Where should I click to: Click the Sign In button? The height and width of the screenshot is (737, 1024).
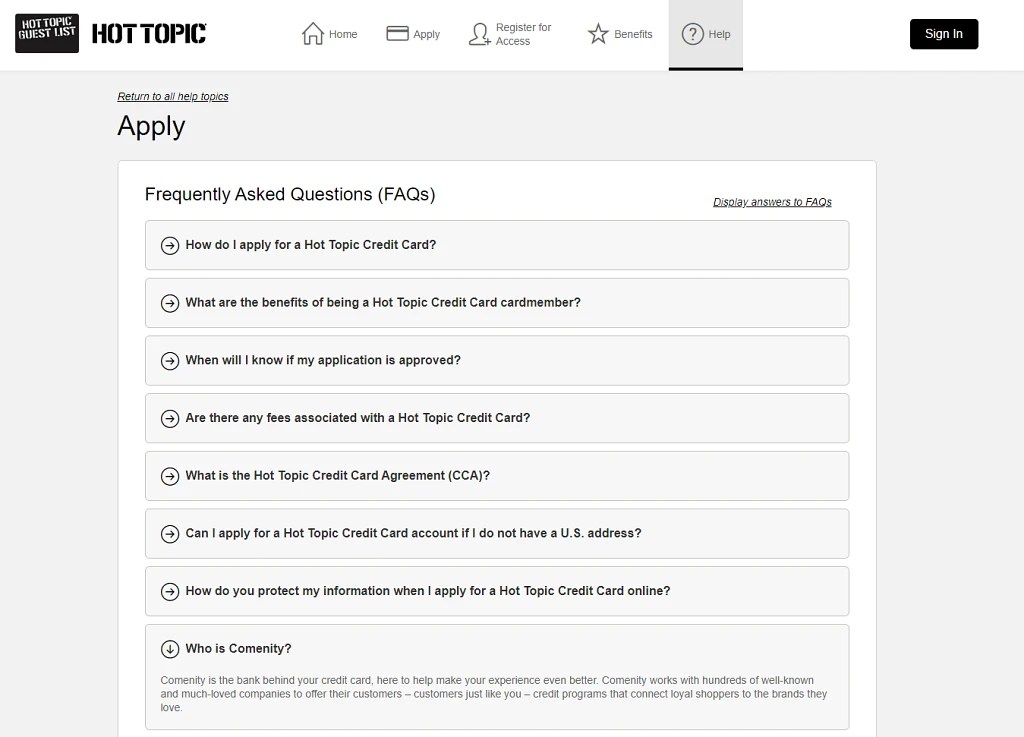click(944, 34)
